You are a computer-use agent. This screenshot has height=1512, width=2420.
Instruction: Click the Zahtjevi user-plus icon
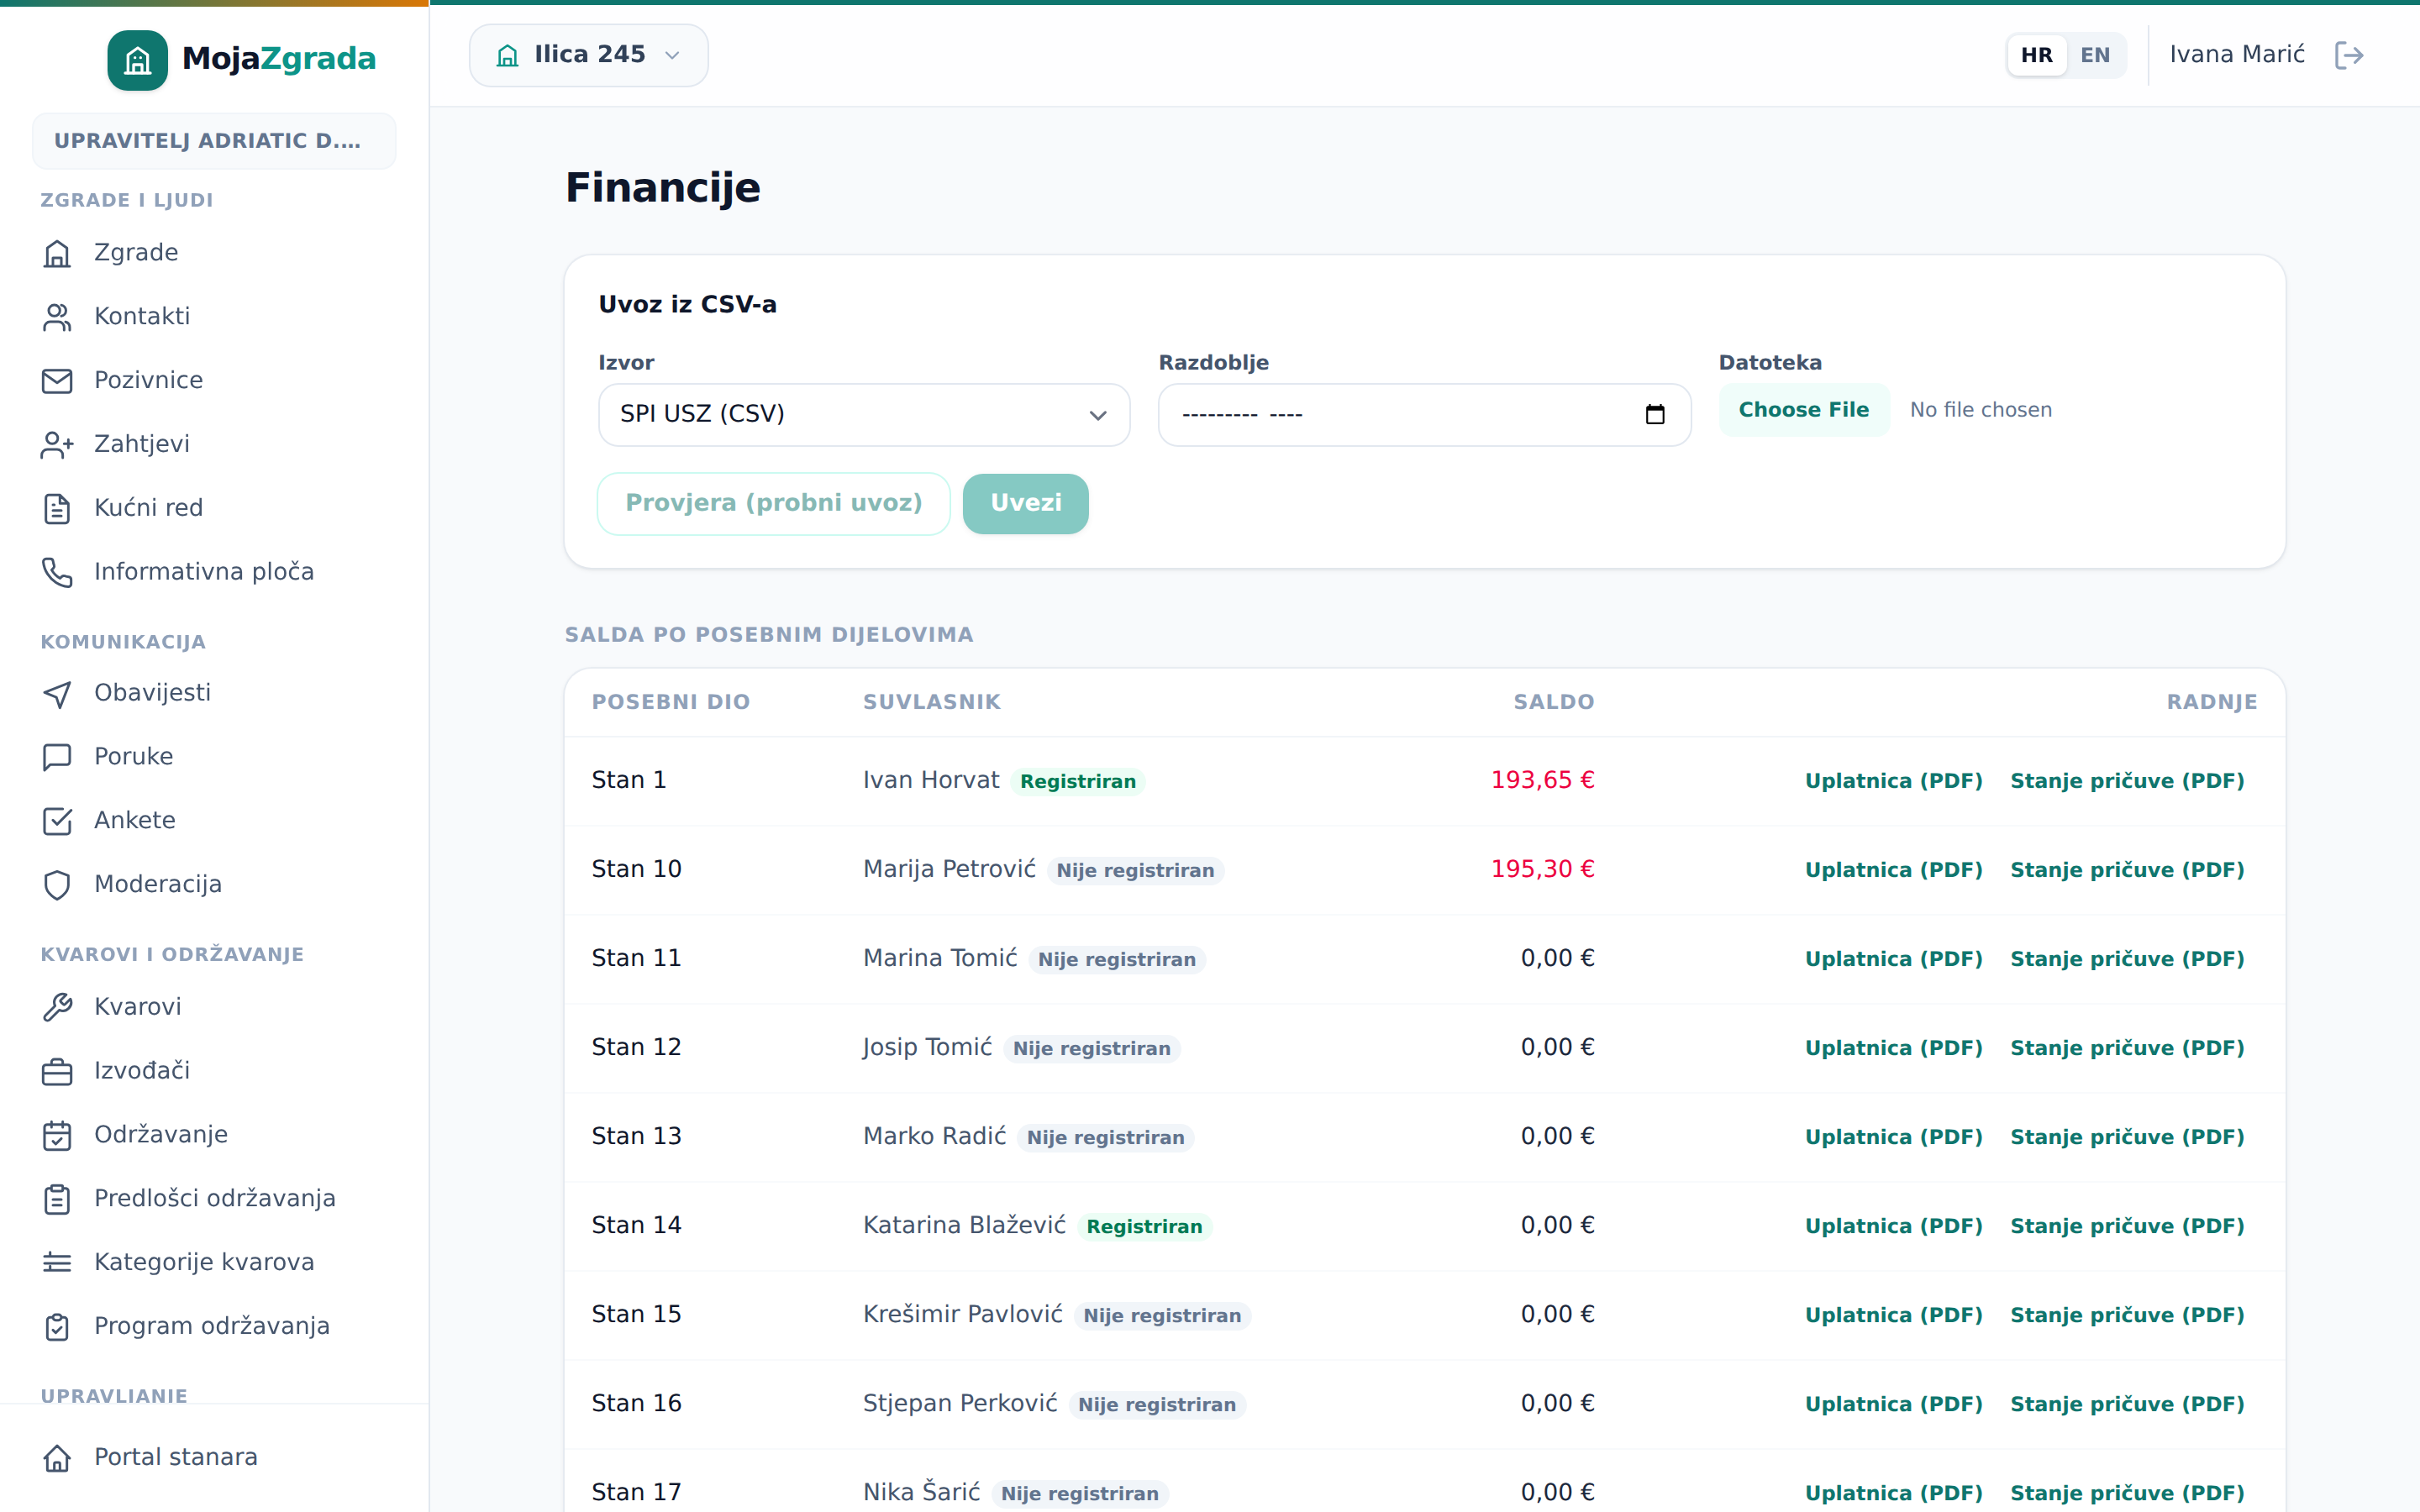tap(57, 445)
